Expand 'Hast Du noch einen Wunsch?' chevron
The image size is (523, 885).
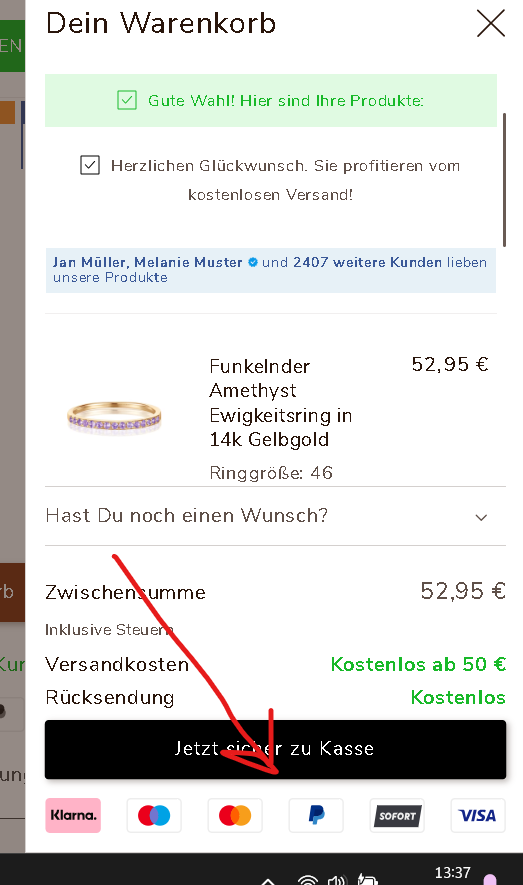481,517
